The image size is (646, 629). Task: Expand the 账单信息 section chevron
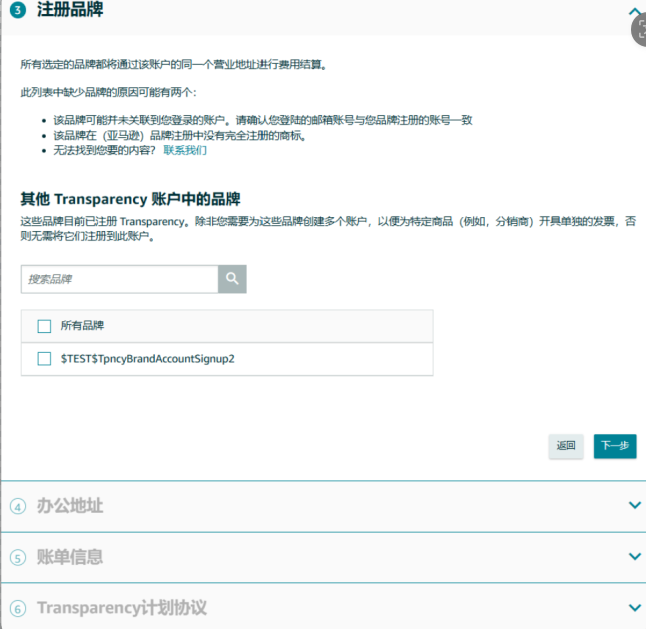coord(635,556)
